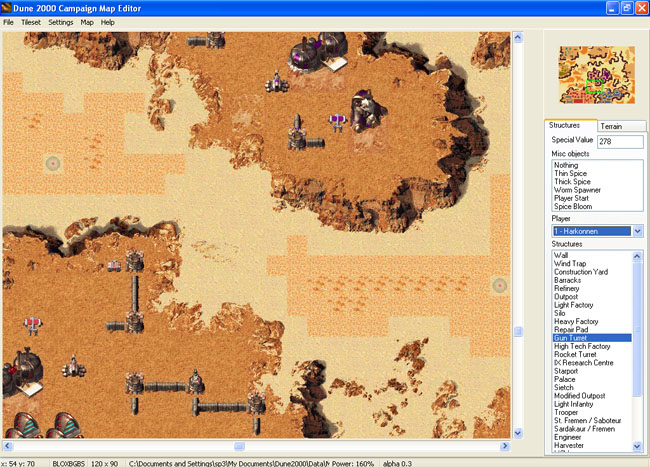
Task: Click the purple refinery building at top
Action: (317, 53)
